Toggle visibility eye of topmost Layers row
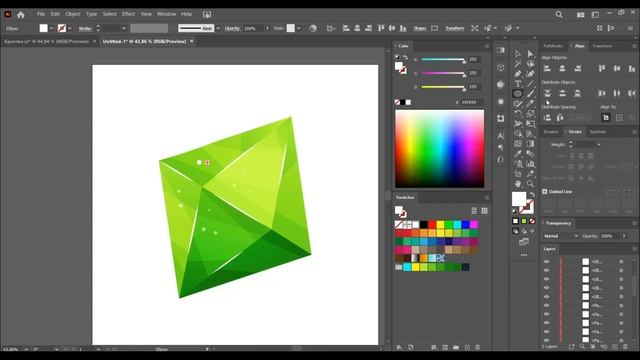640x360 pixels. click(547, 261)
